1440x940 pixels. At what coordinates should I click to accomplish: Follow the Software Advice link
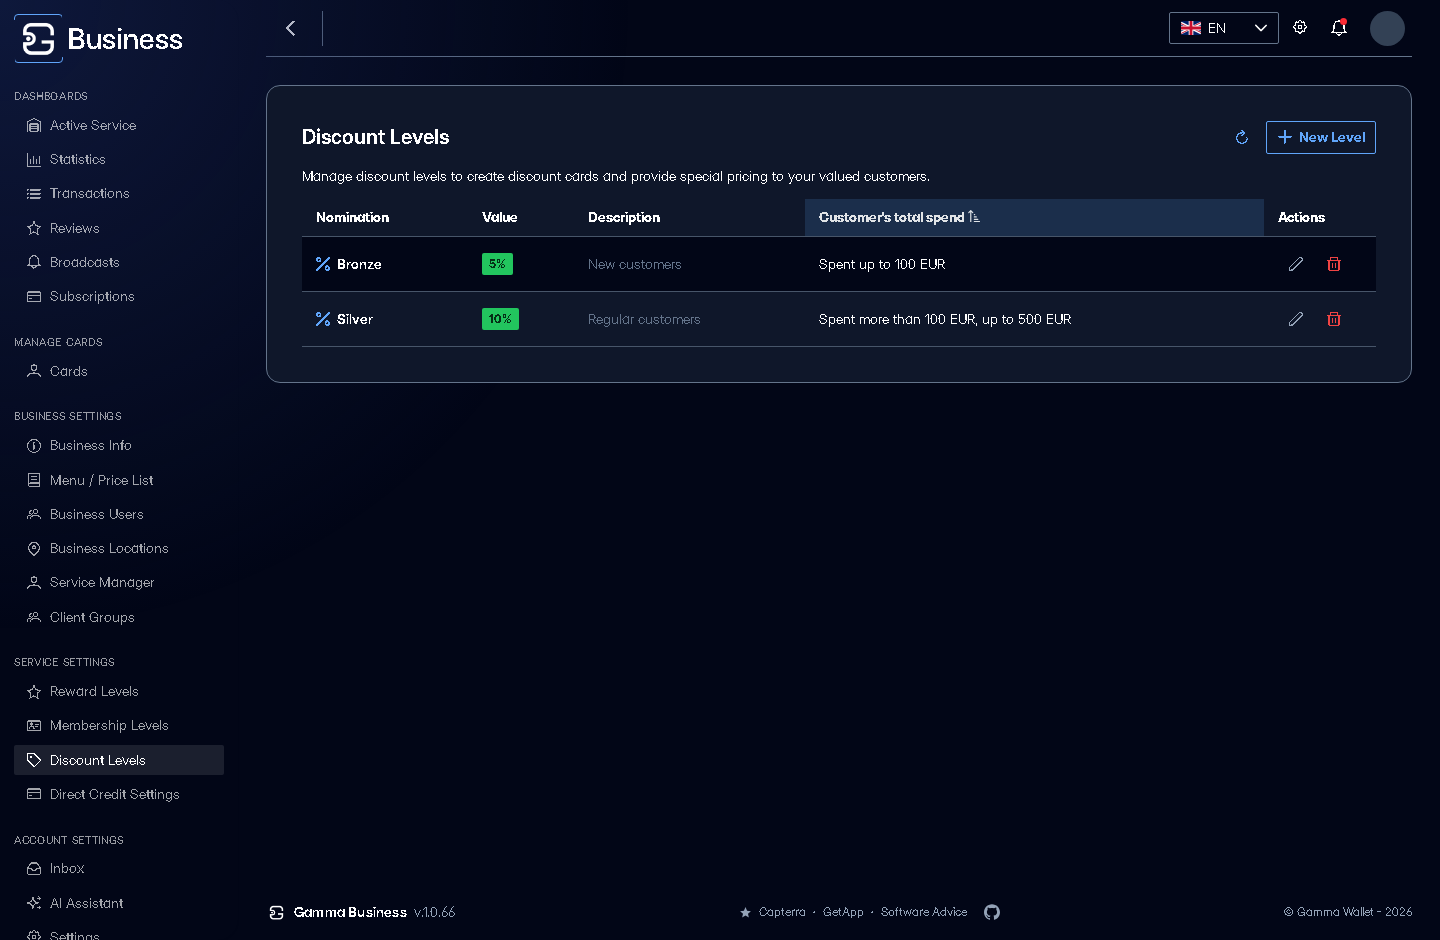924,912
